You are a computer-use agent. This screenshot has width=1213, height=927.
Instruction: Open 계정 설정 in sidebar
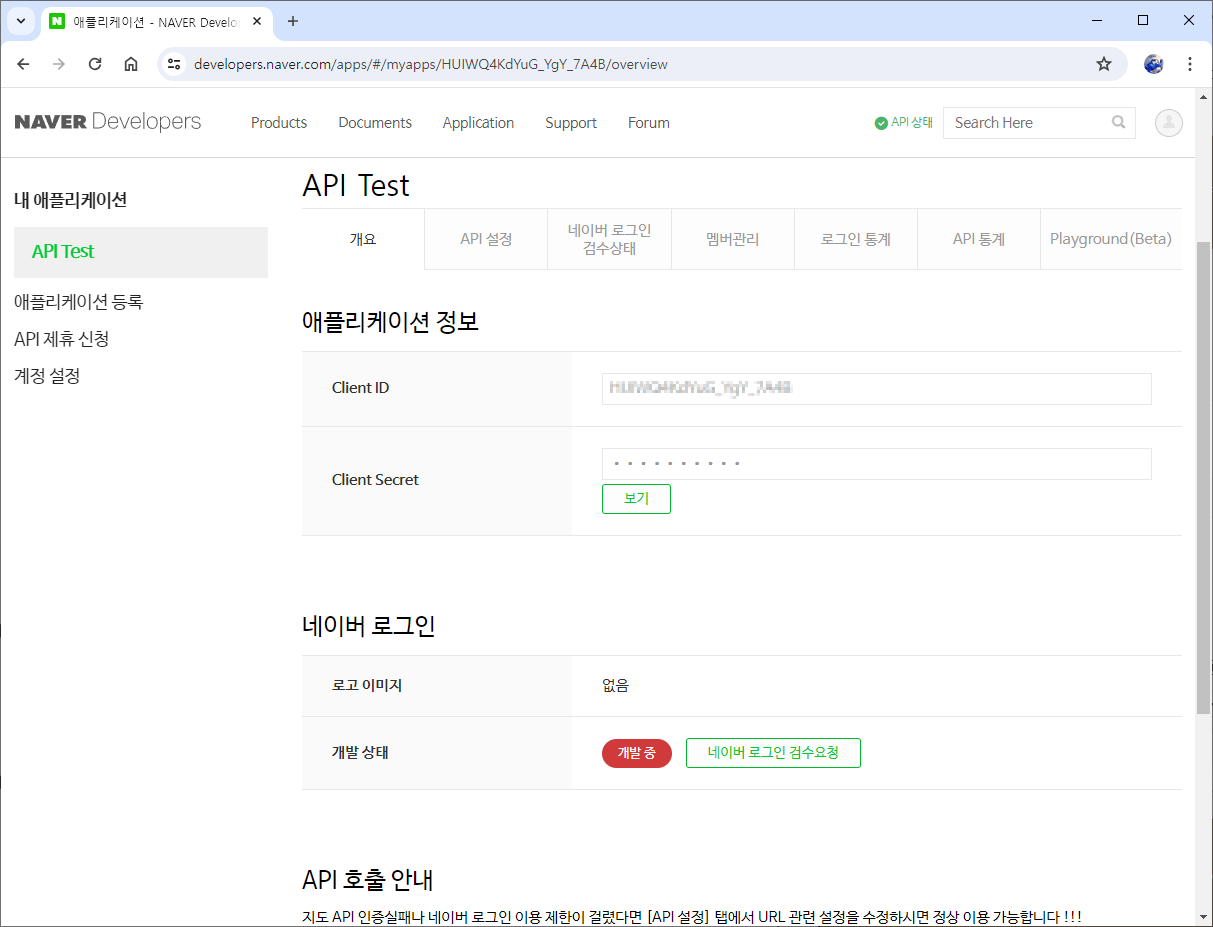pyautogui.click(x=47, y=376)
